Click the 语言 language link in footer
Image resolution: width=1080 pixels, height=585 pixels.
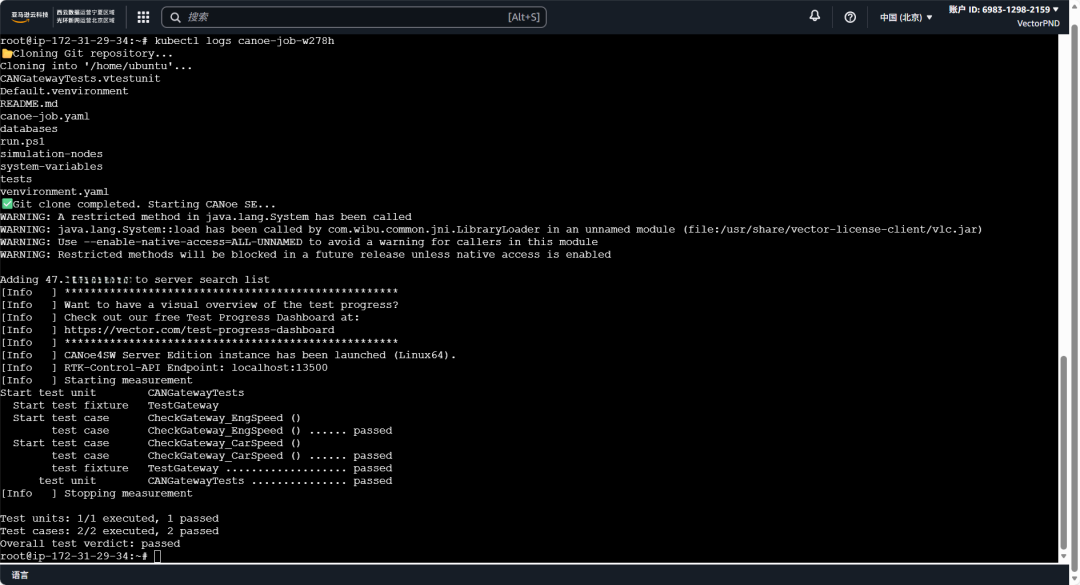tap(20, 575)
